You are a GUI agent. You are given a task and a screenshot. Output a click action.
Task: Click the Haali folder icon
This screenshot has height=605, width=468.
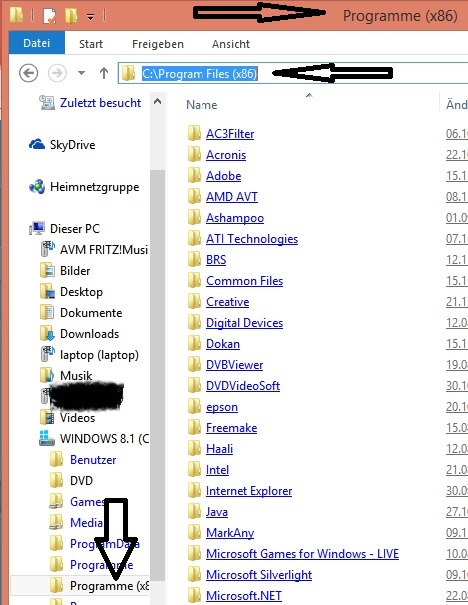[x=194, y=449]
